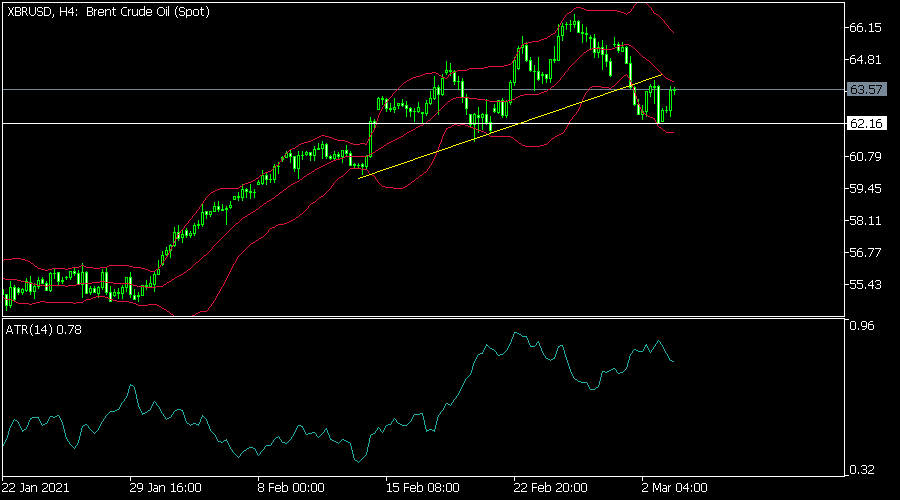The width and height of the screenshot is (900, 500).
Task: Click the 29 Jan 16:00 date label
Action: coord(165,488)
